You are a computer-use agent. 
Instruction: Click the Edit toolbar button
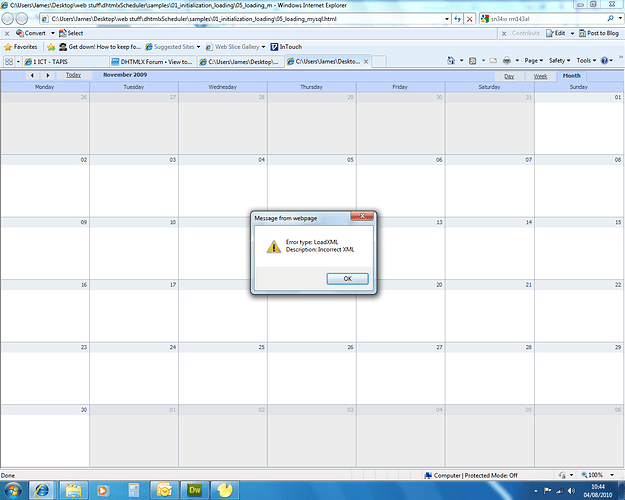click(x=556, y=33)
